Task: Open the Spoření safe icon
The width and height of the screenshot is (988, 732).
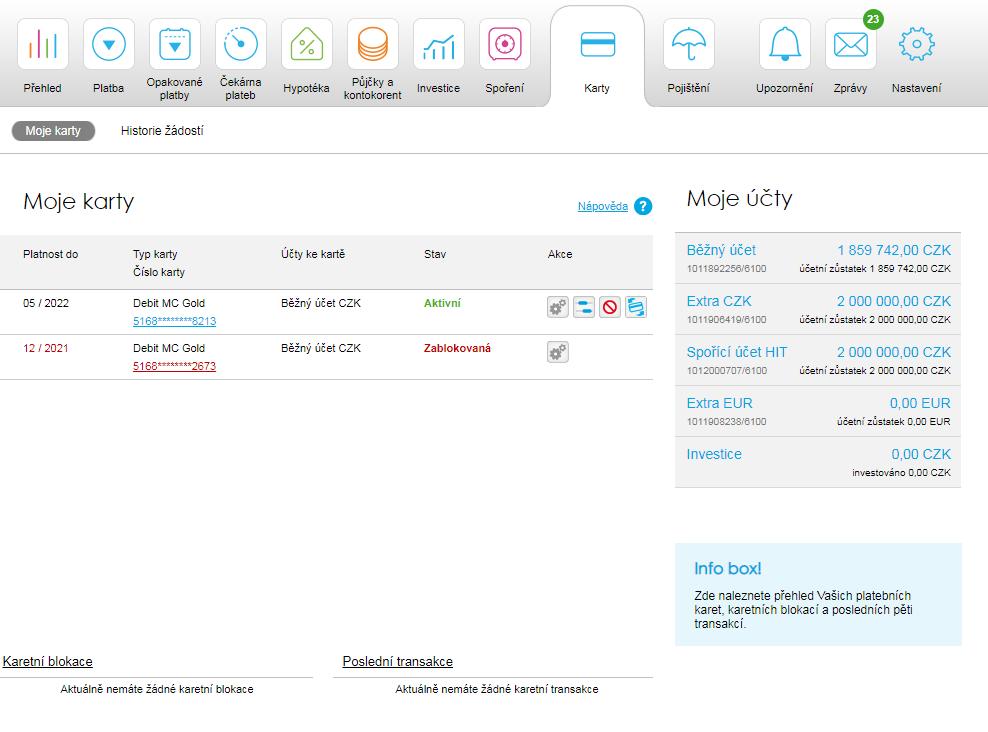Action: pos(505,44)
